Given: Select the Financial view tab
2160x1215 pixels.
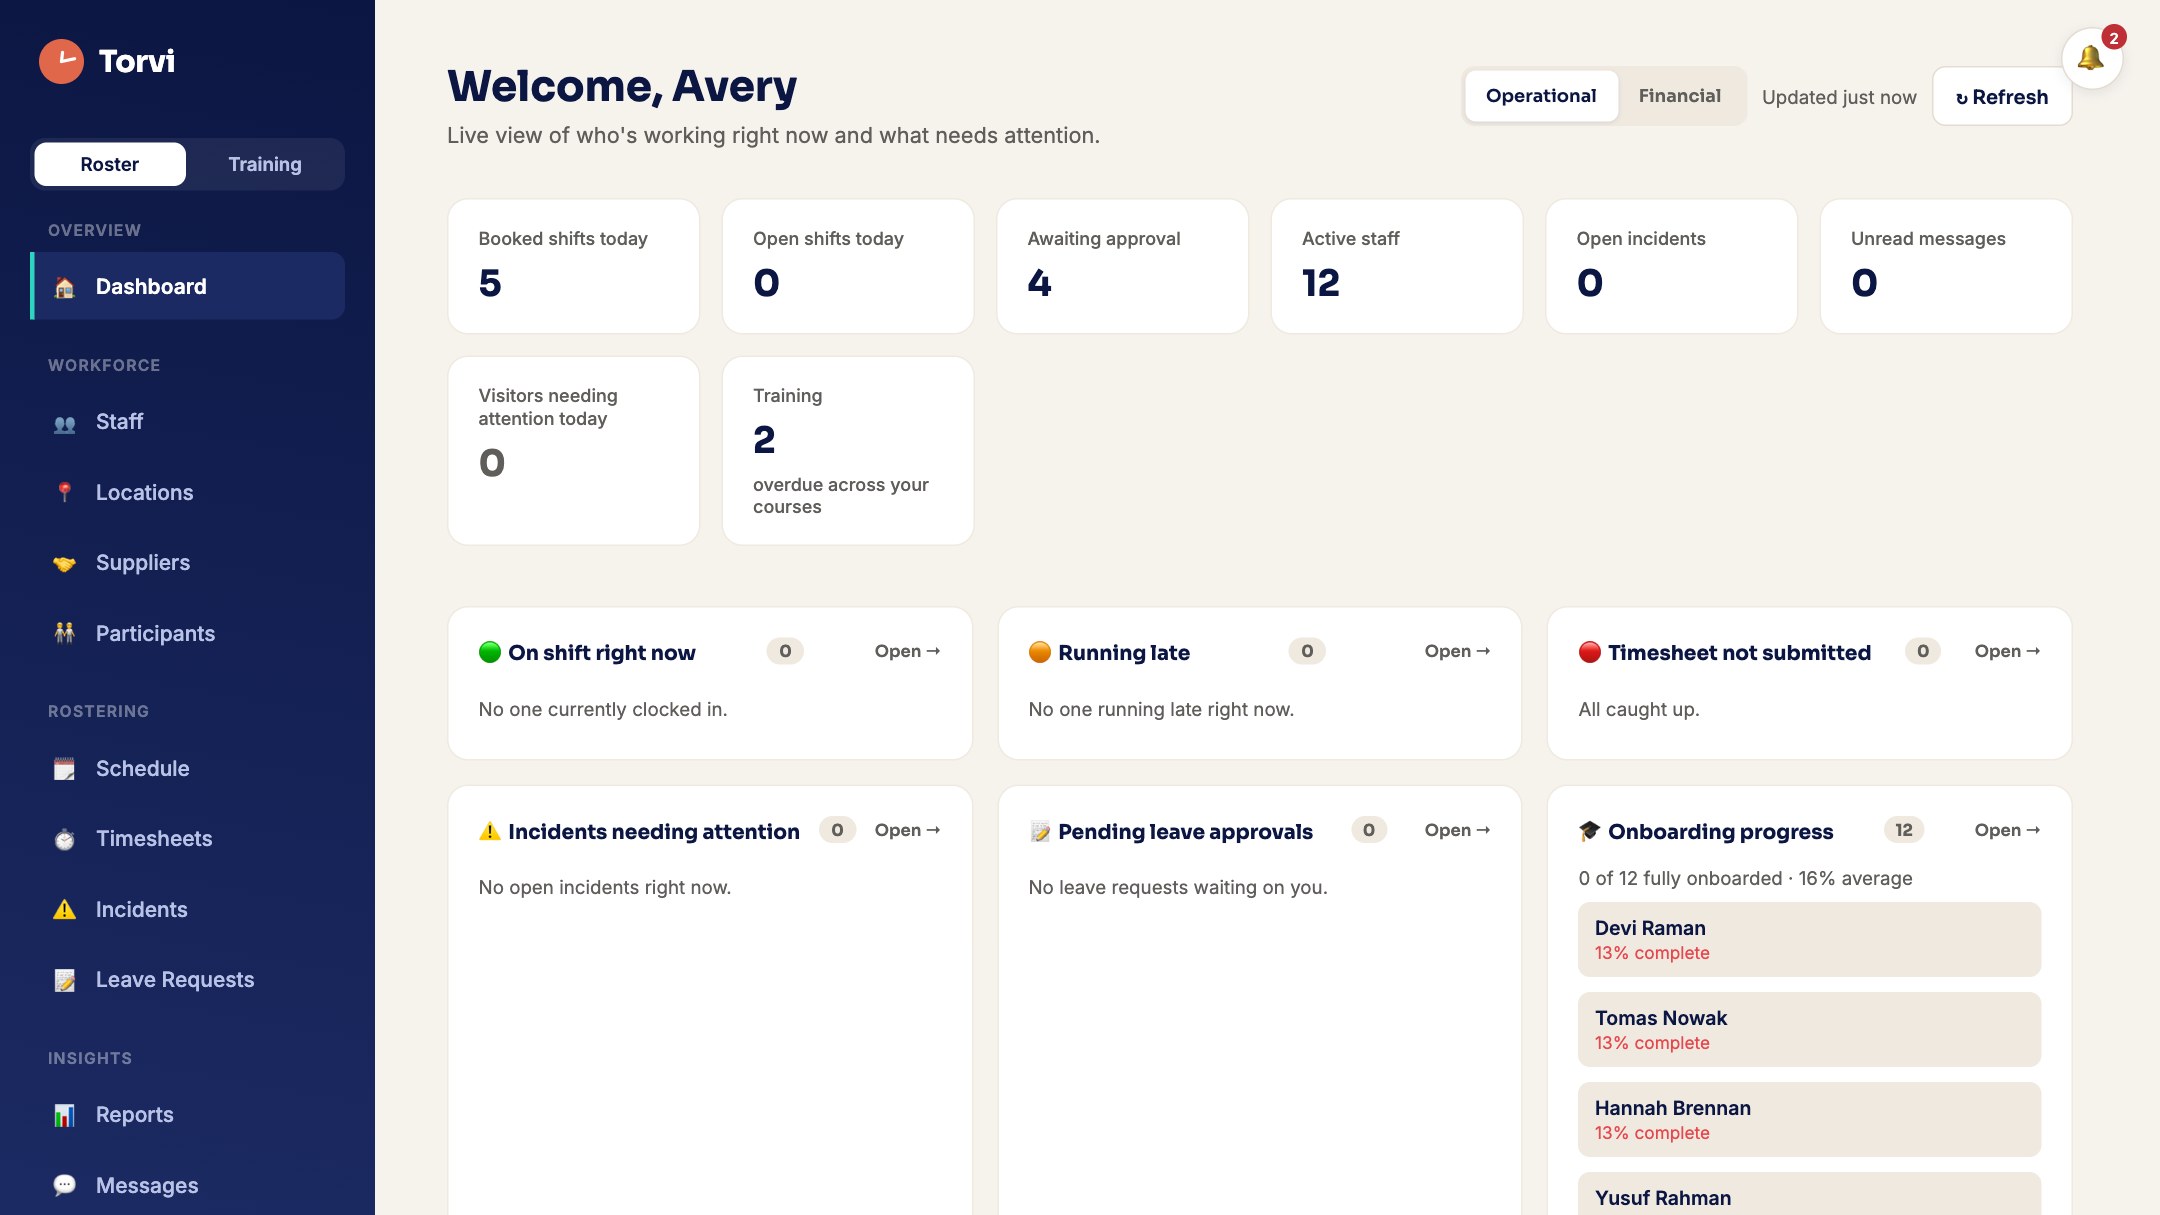Looking at the screenshot, I should pos(1680,96).
